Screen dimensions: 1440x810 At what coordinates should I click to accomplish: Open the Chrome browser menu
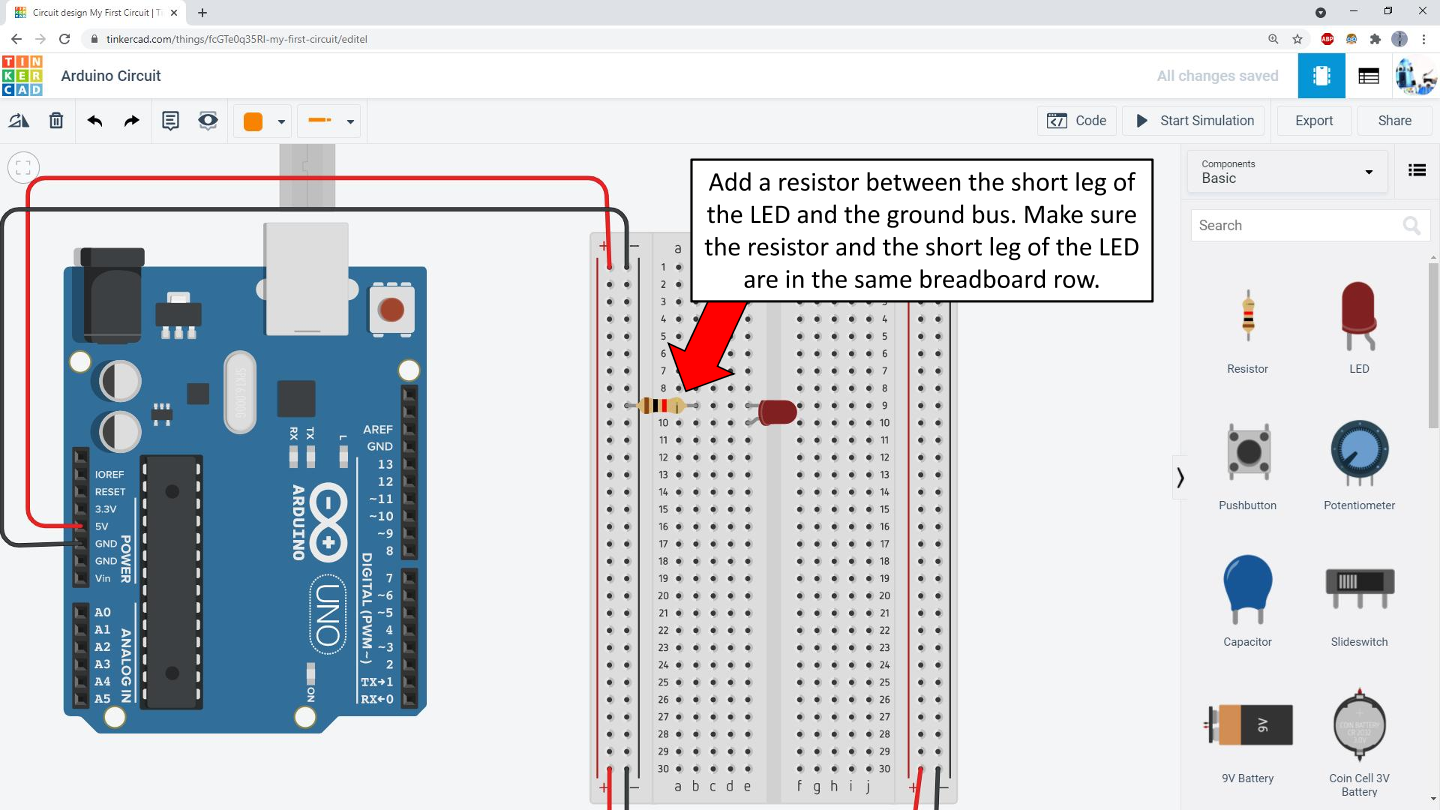(x=1422, y=38)
